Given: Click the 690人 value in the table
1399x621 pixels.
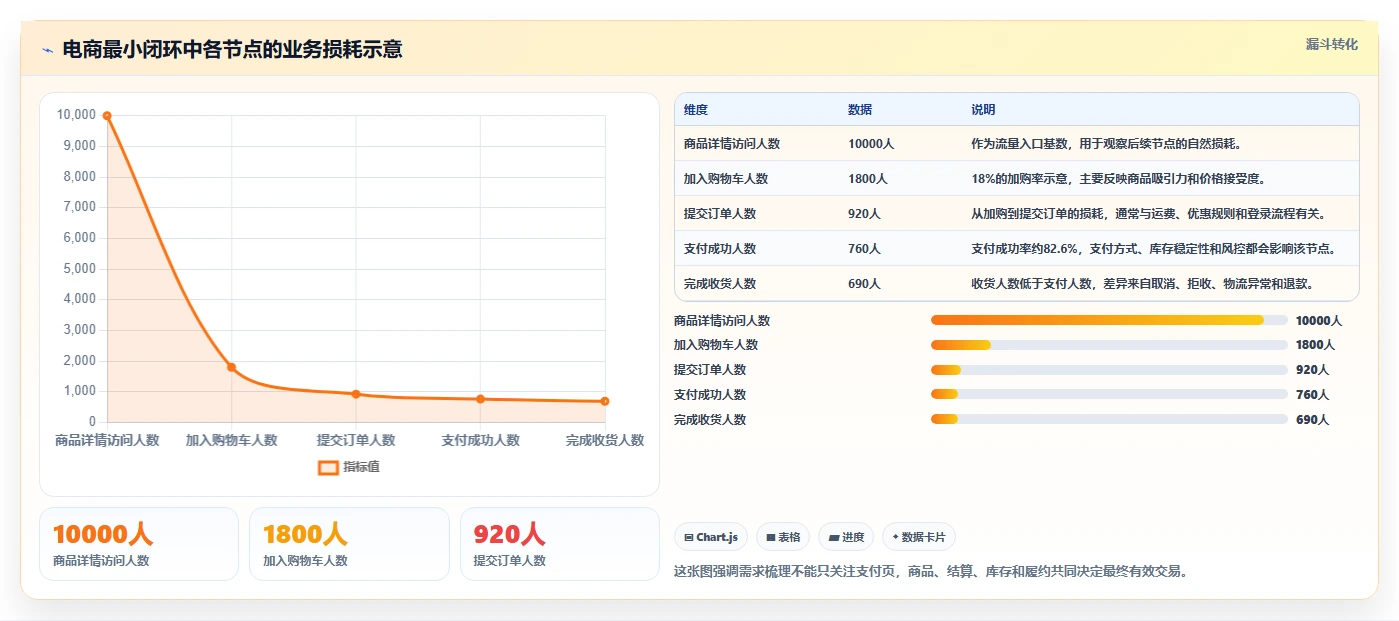Looking at the screenshot, I should pos(864,284).
